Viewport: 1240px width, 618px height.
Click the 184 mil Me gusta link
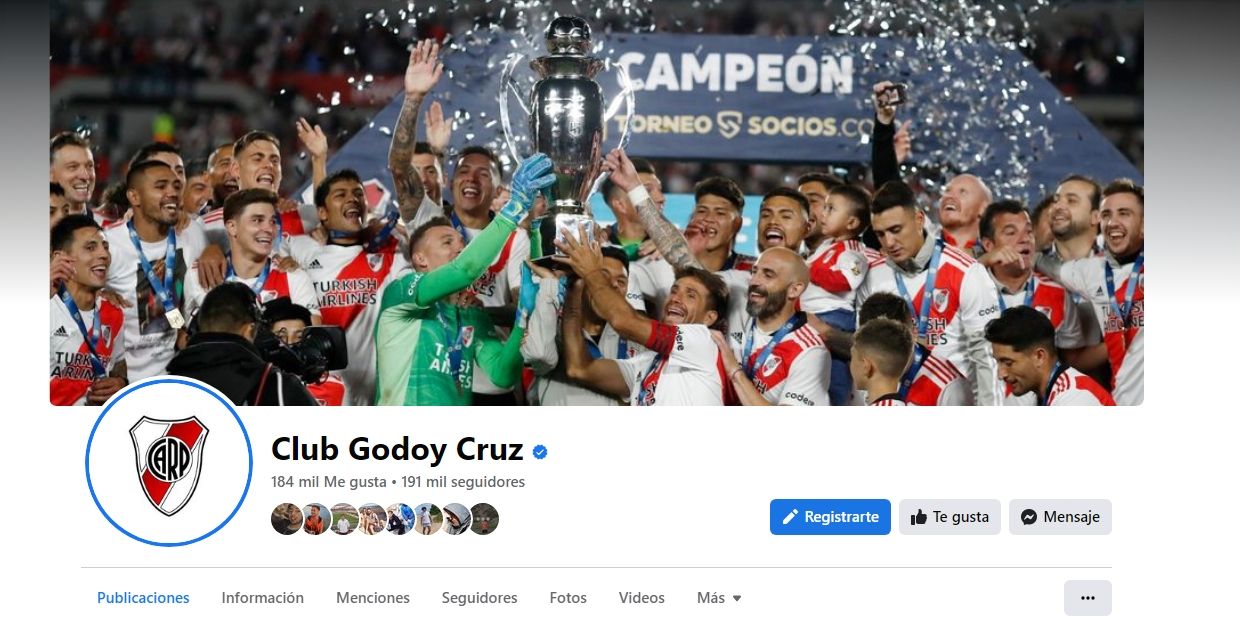click(329, 482)
